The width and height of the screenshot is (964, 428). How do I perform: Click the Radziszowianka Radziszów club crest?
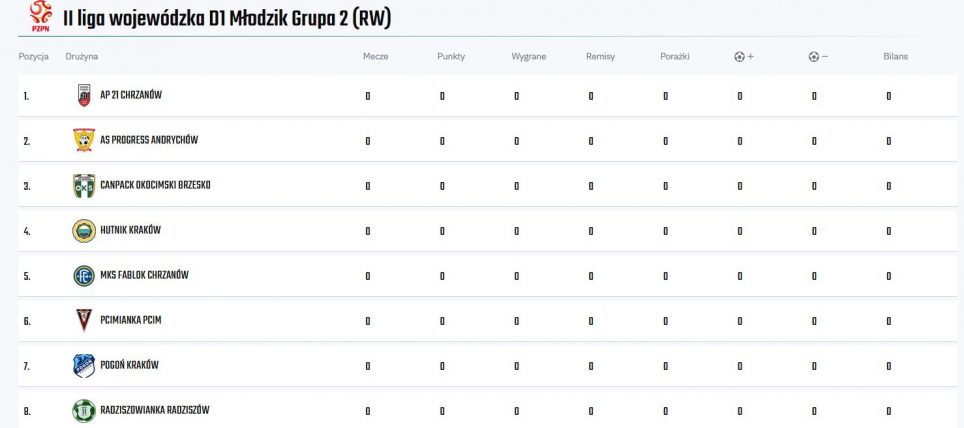(x=84, y=410)
